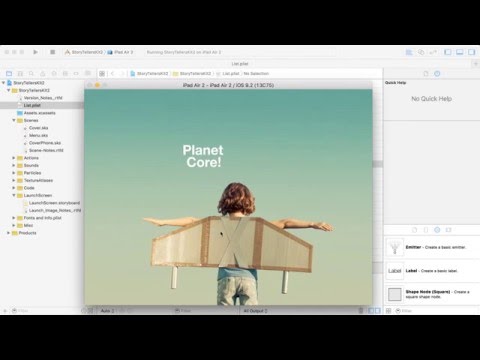The height and width of the screenshot is (360, 480).
Task: Click the Run (play) button in Xcode toolbar
Action: 35,52
